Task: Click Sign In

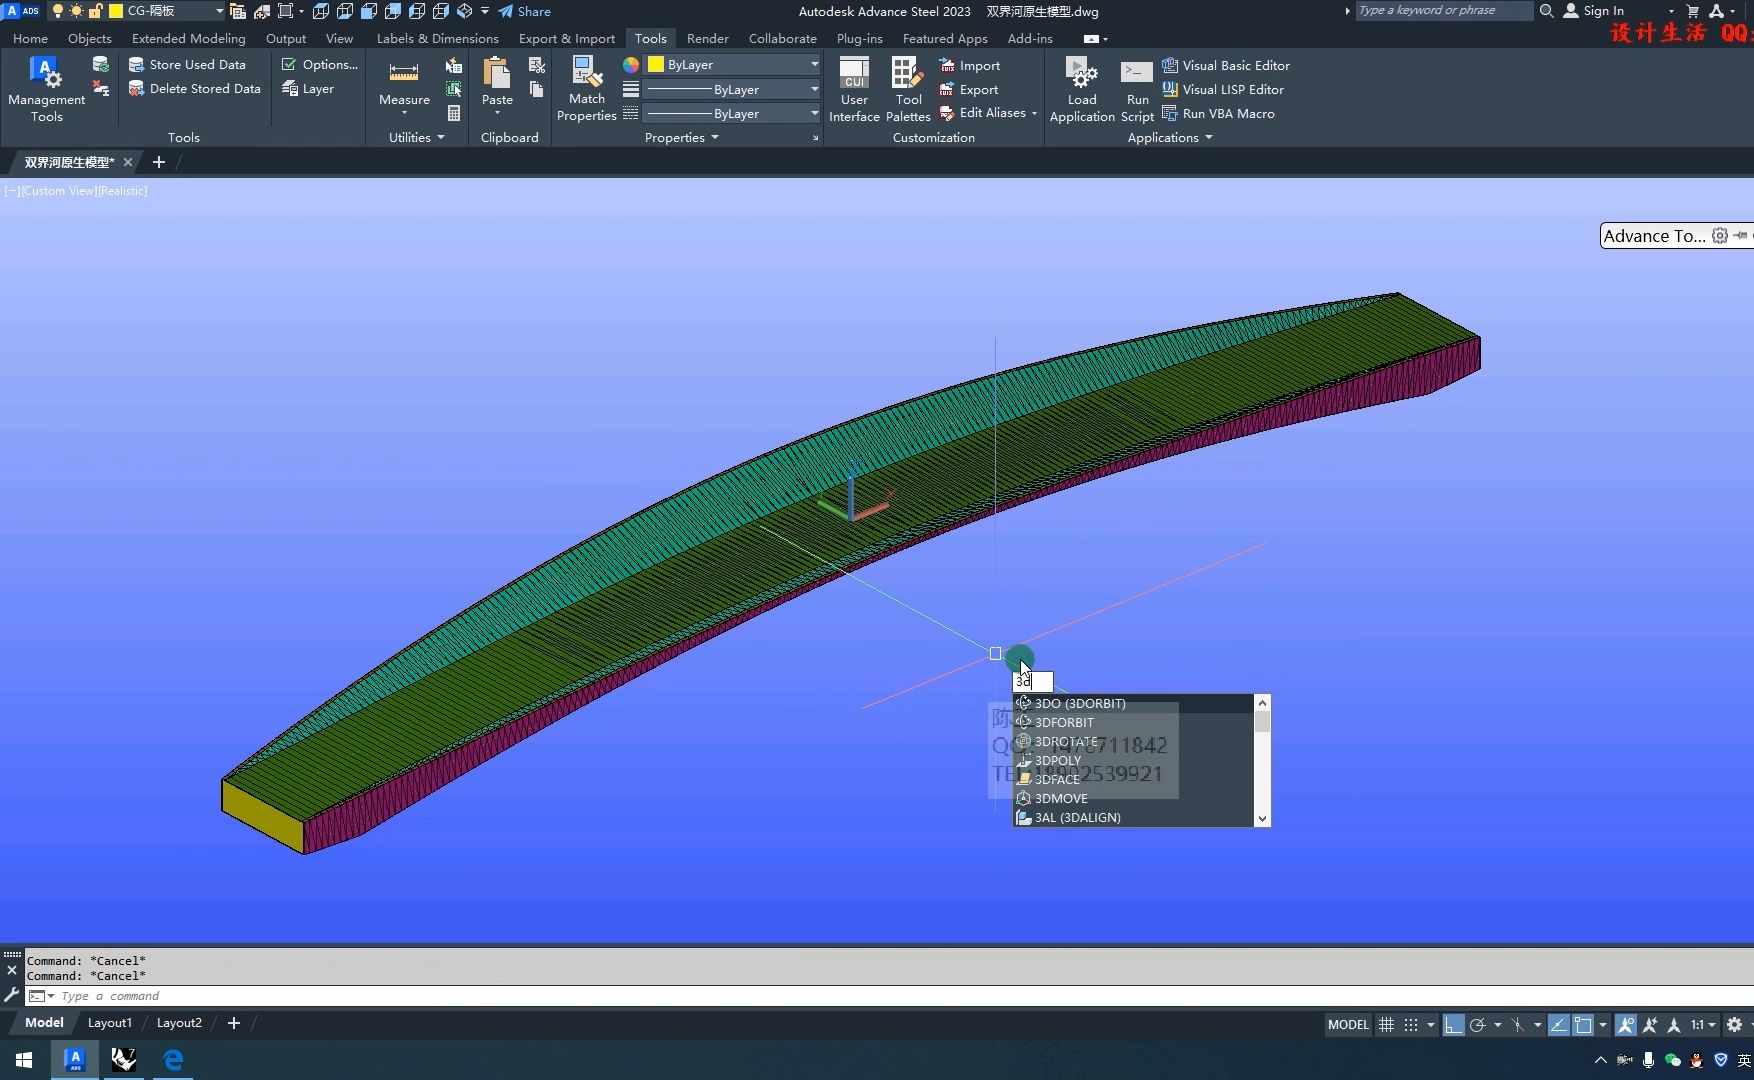Action: tap(1593, 11)
